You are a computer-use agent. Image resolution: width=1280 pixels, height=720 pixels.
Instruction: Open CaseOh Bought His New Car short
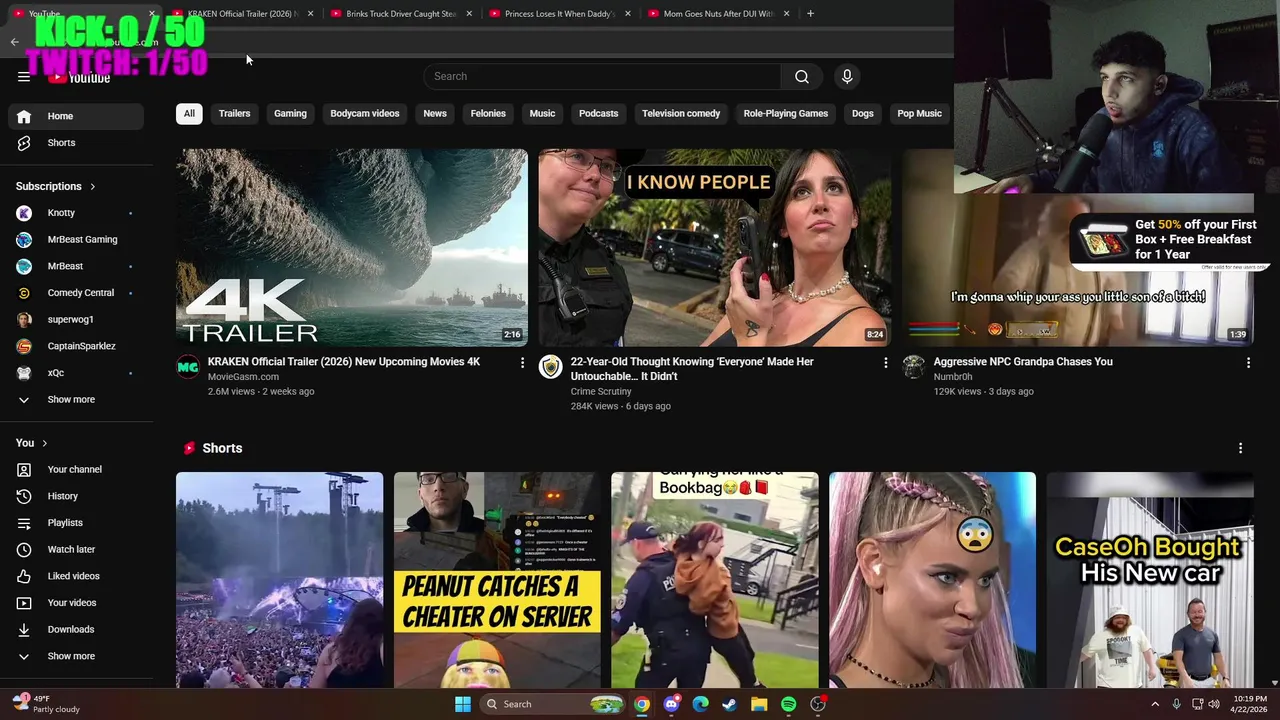(x=1150, y=580)
